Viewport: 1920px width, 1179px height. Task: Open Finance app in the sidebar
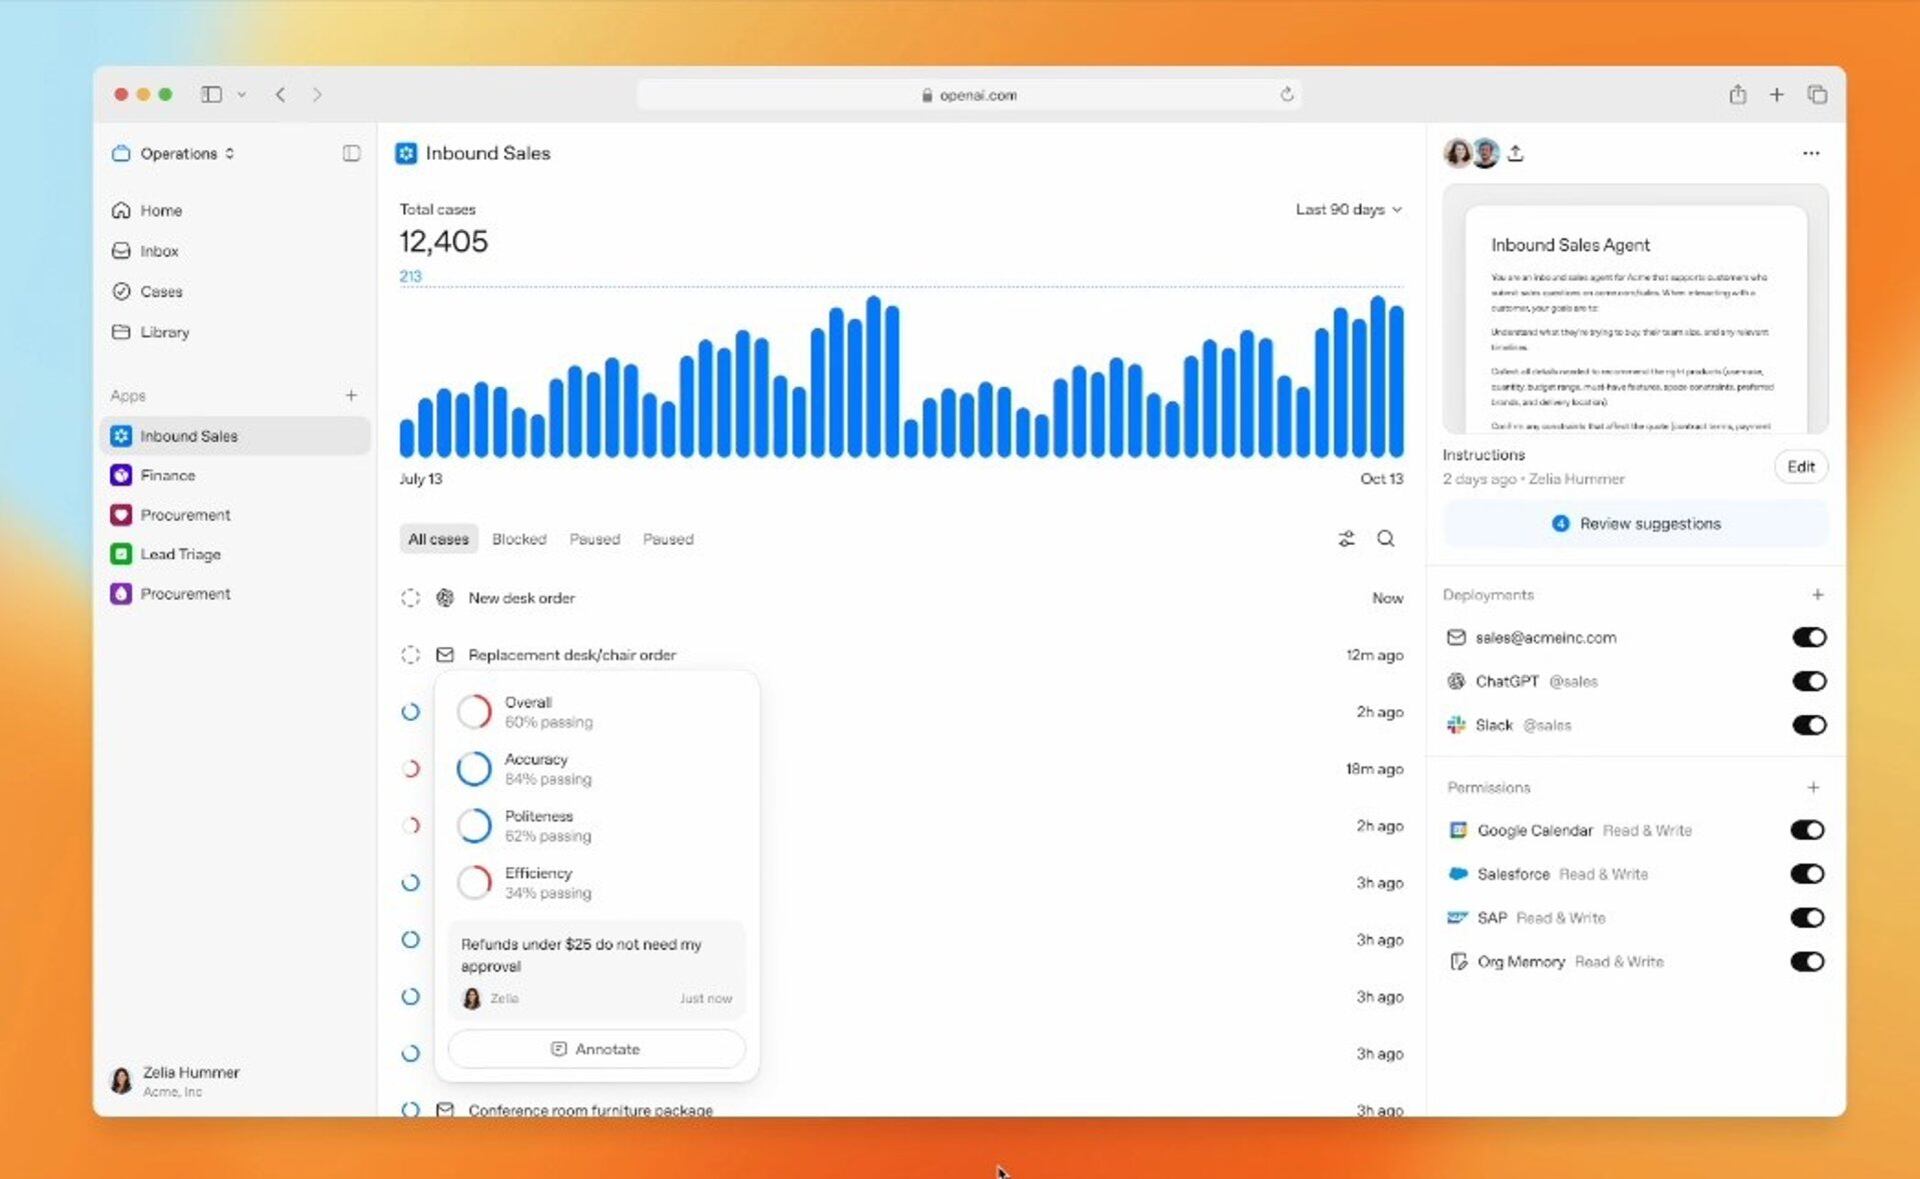(167, 476)
